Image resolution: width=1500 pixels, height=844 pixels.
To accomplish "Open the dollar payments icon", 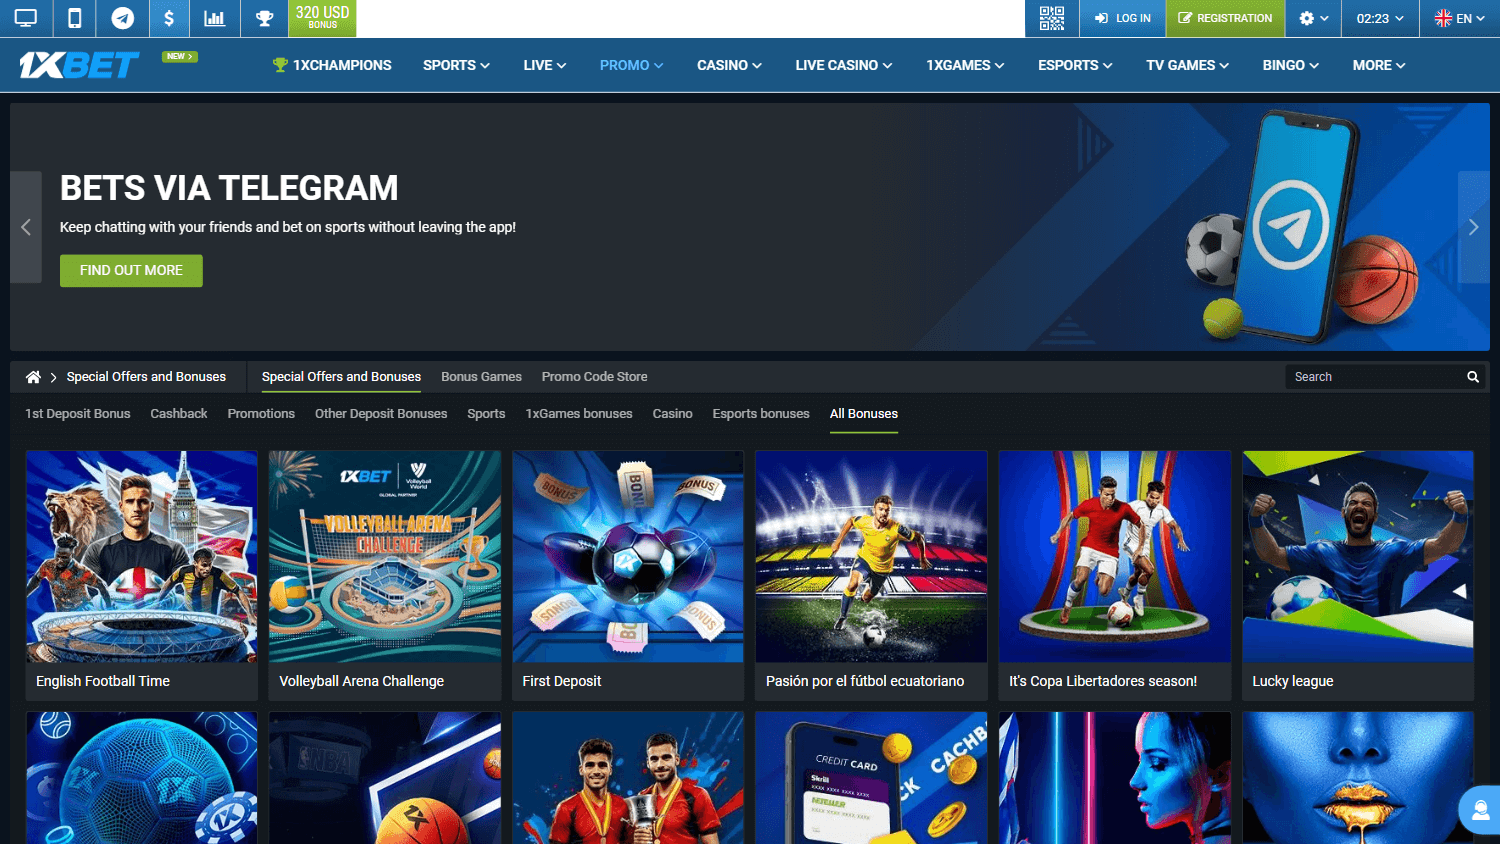I will coord(169,18).
